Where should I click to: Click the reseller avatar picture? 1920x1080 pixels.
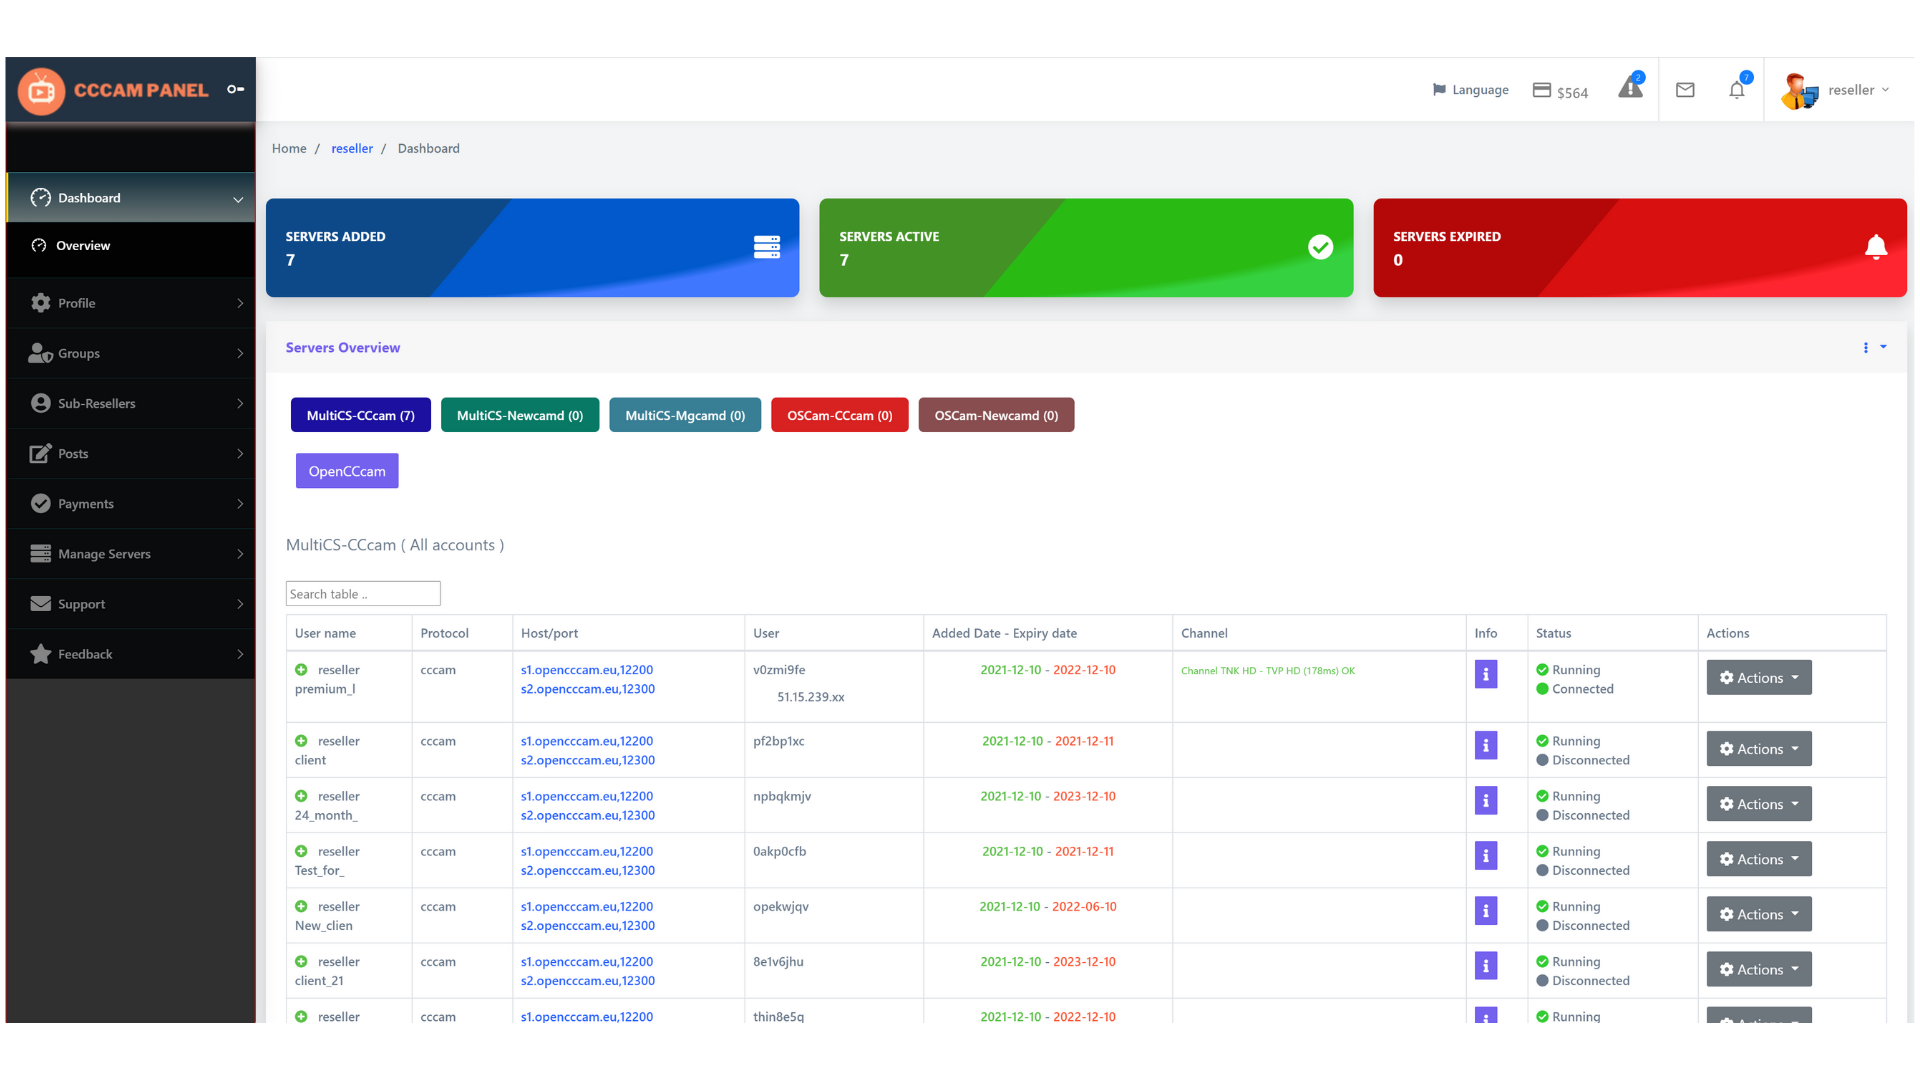click(1799, 91)
